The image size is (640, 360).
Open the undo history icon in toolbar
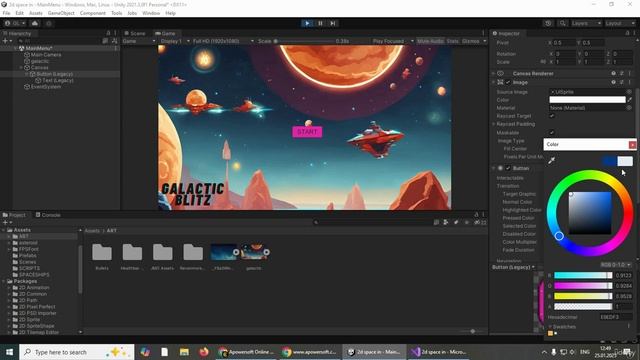pos(548,23)
